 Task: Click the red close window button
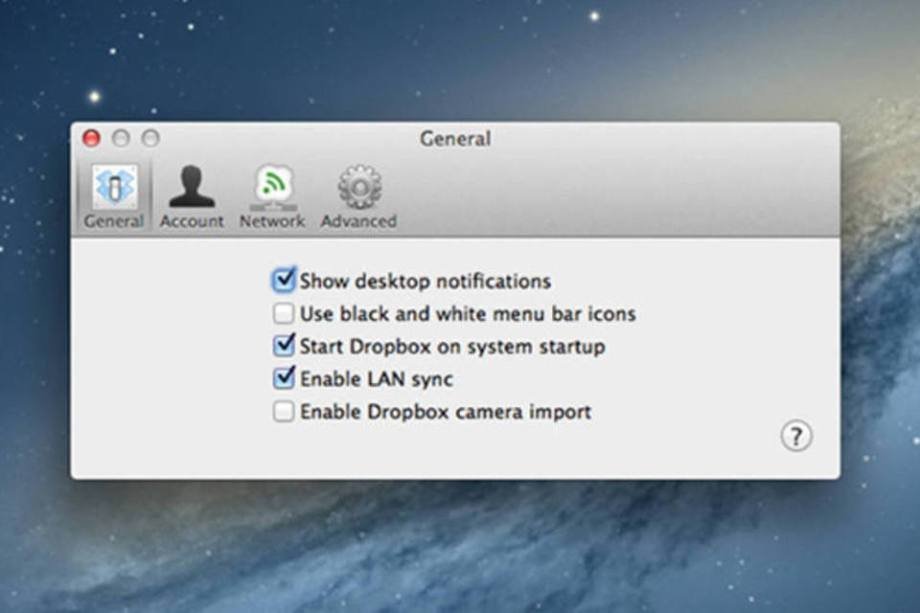coord(91,138)
